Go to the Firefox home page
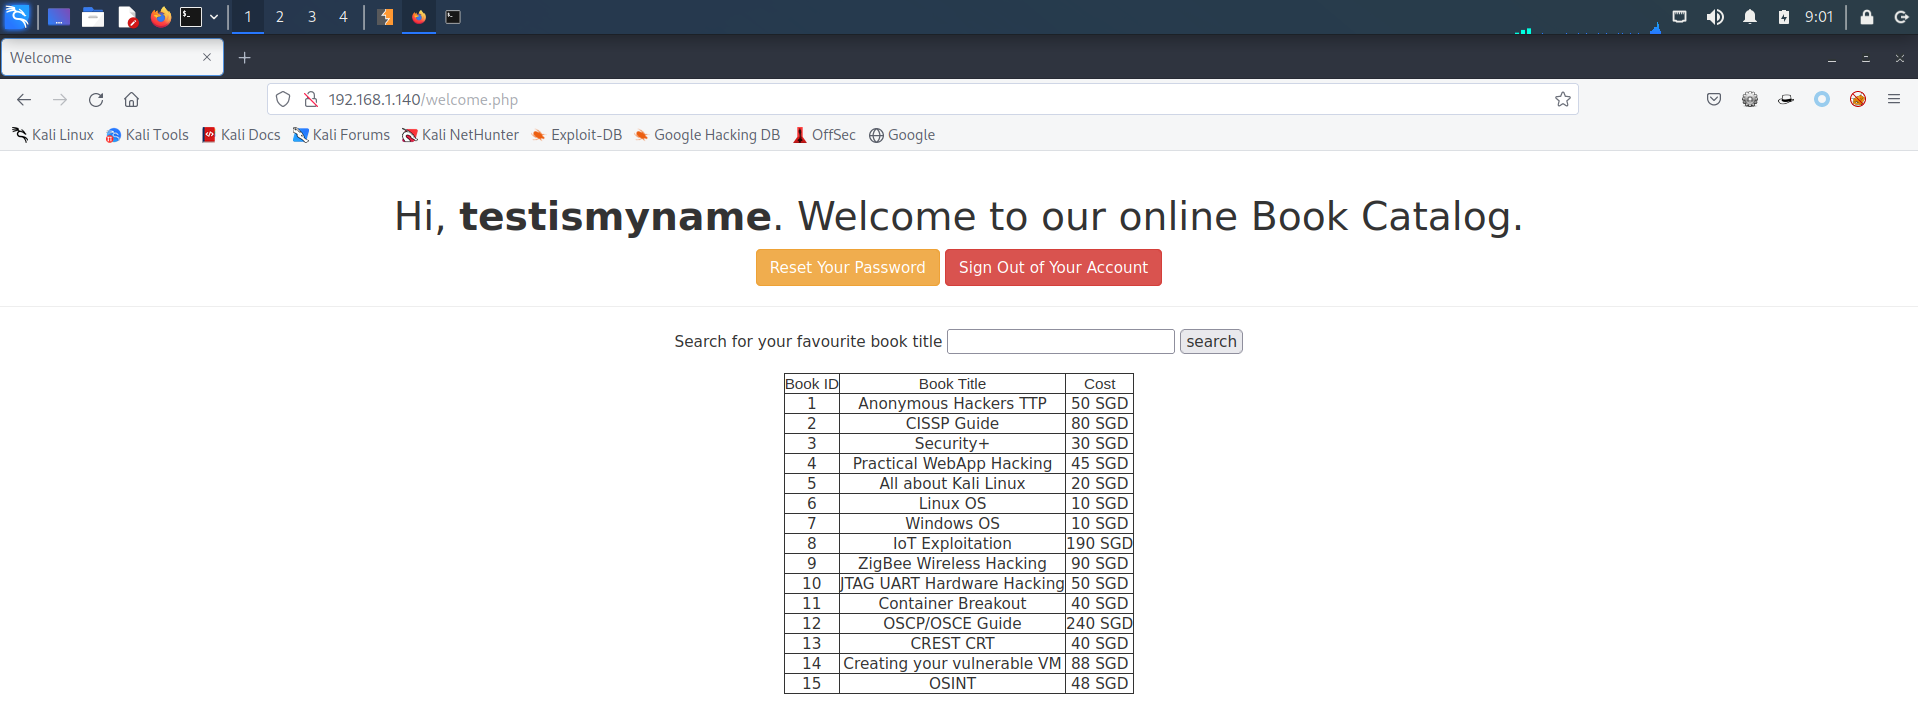The width and height of the screenshot is (1918, 703). (131, 100)
